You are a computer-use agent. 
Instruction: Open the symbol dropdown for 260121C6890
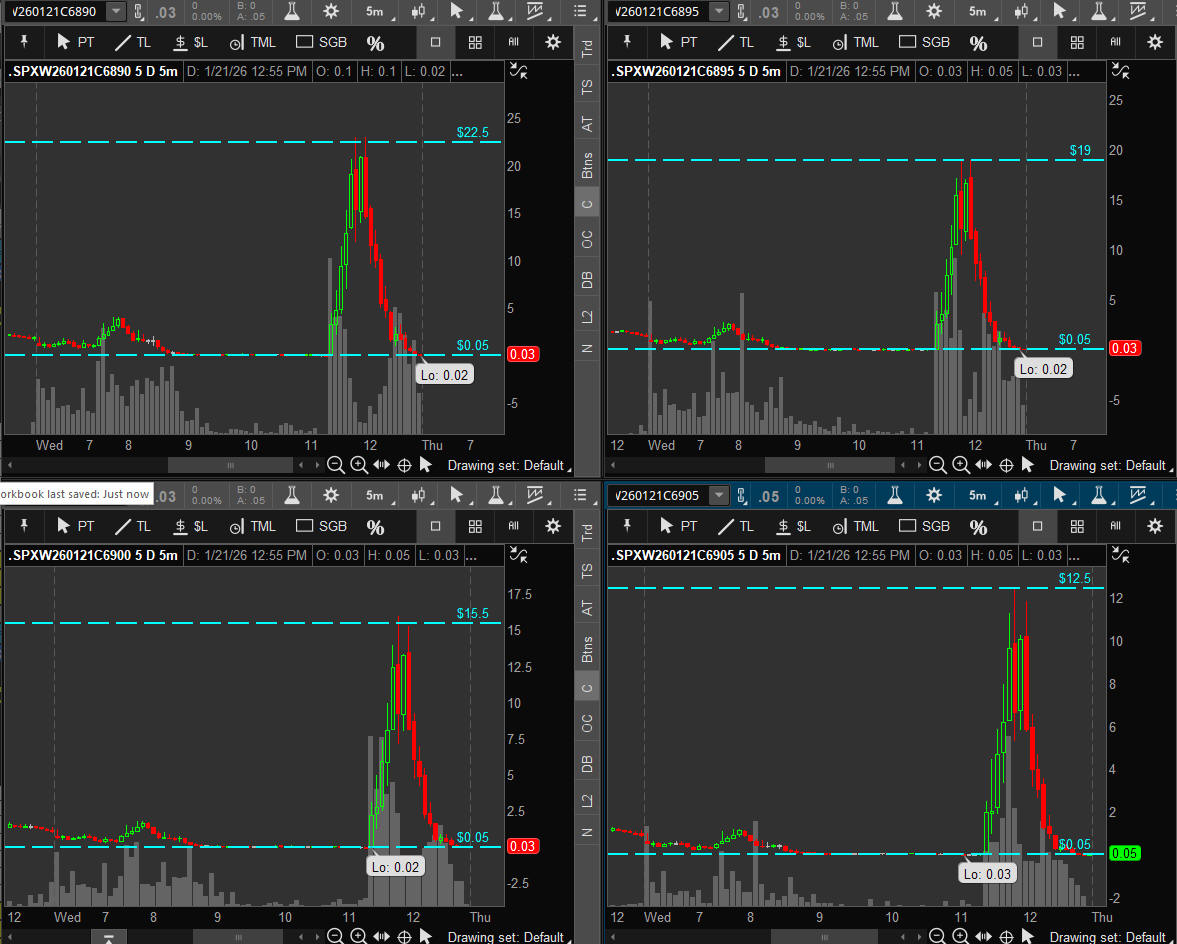click(x=116, y=11)
